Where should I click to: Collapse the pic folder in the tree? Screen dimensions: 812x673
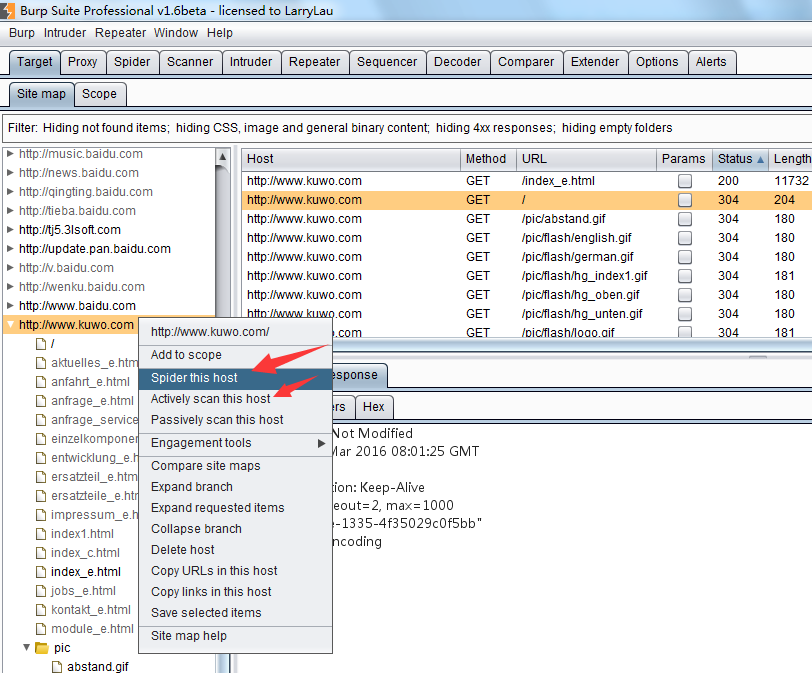pos(27,648)
